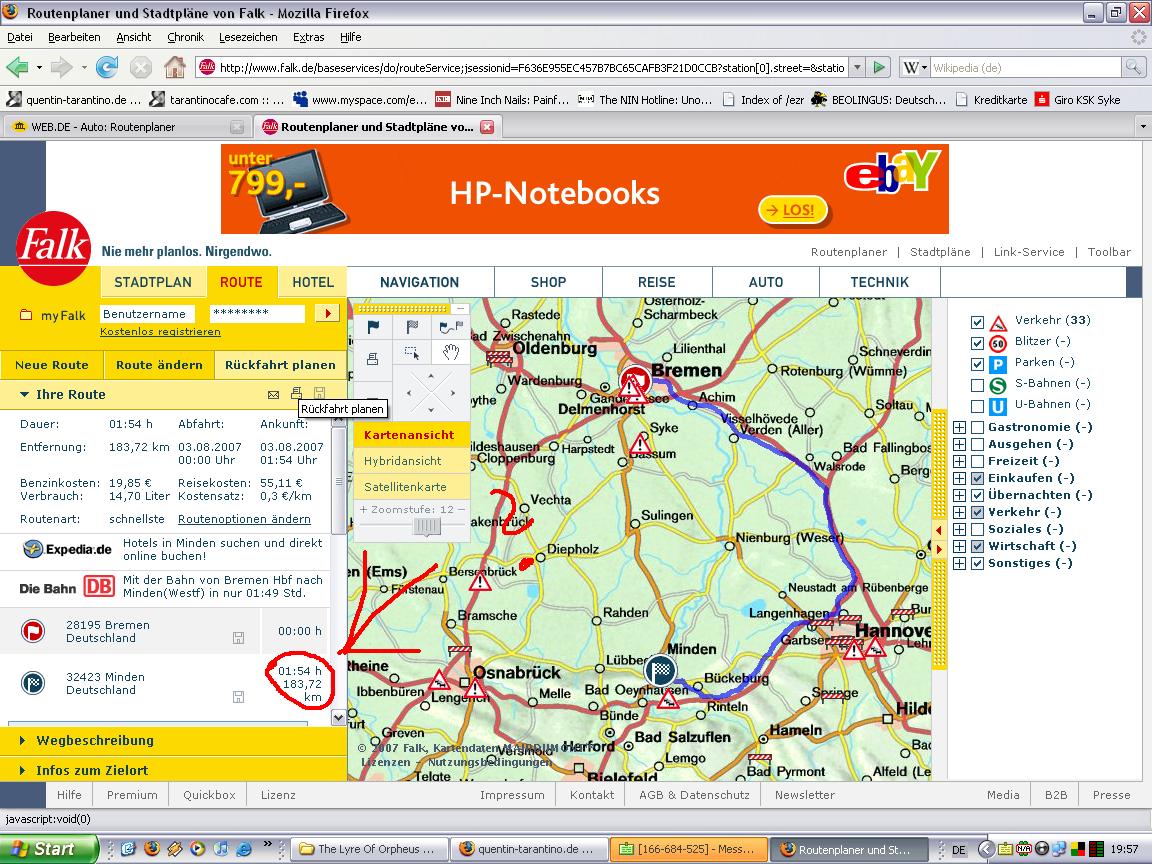The image size is (1152, 864).
Task: Click the Firefox reload button
Action: coord(107,68)
